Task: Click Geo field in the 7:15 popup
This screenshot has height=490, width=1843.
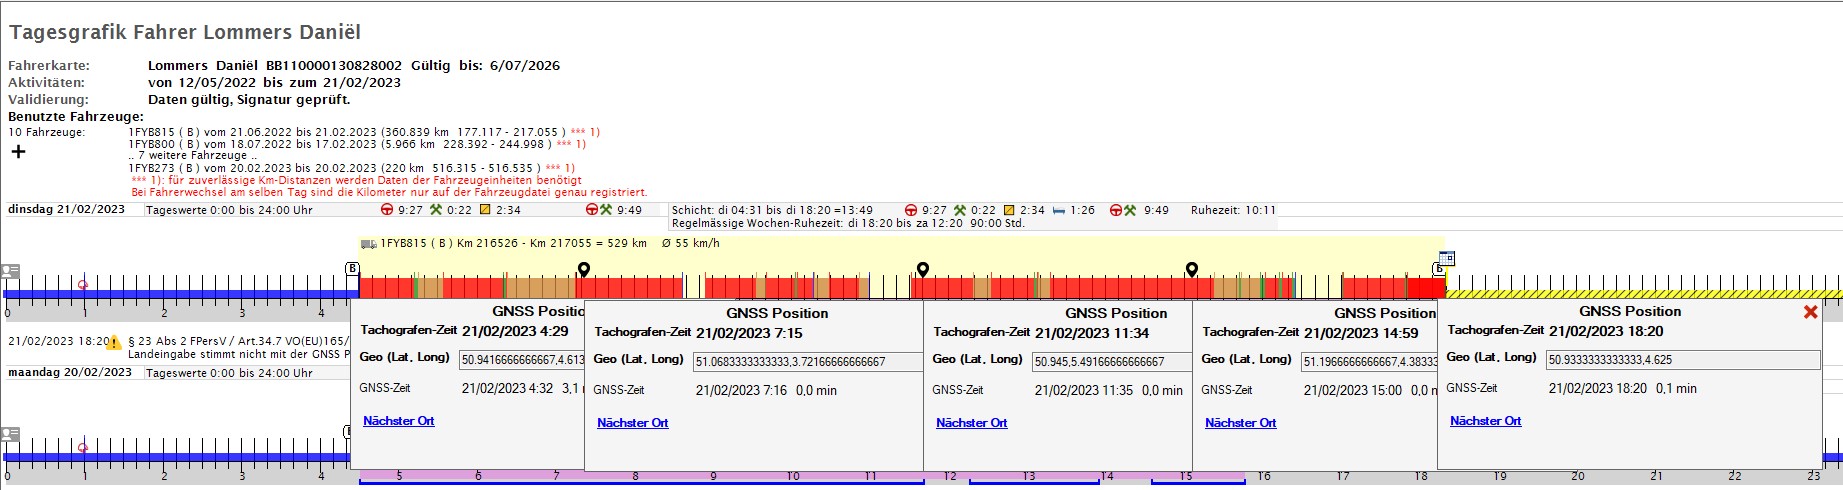Action: point(806,362)
